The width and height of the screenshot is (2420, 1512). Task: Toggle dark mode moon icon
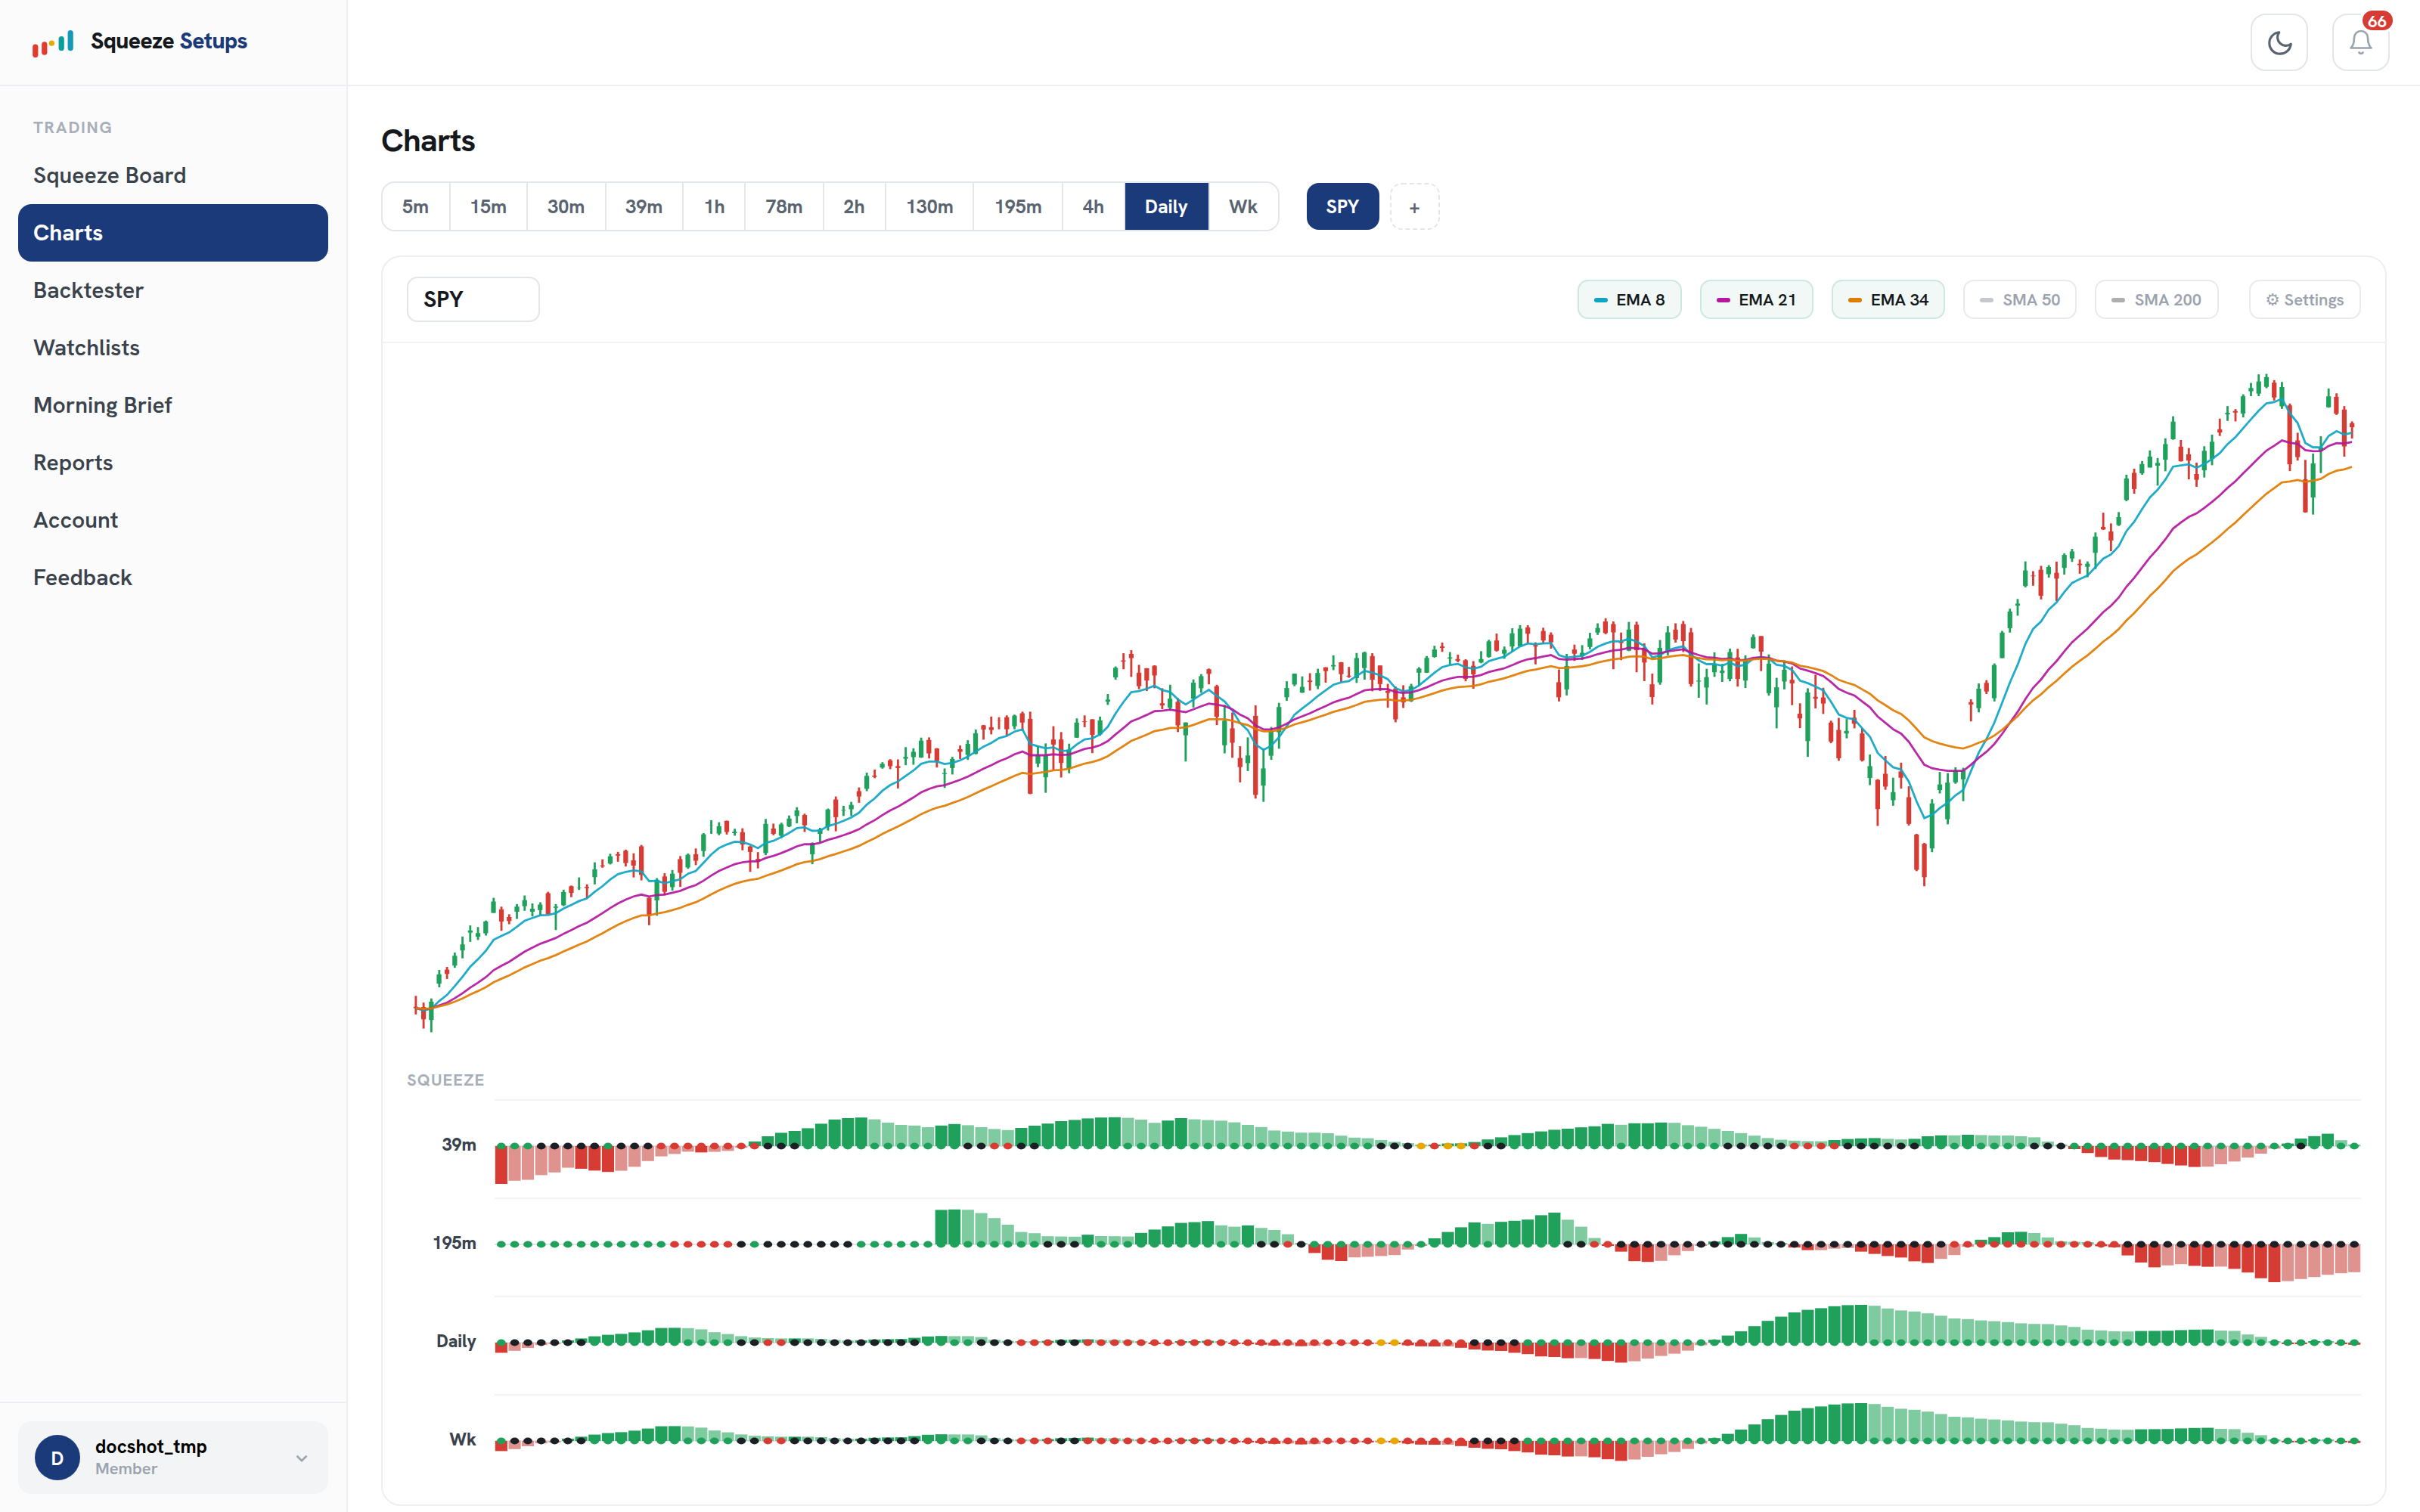point(2279,42)
